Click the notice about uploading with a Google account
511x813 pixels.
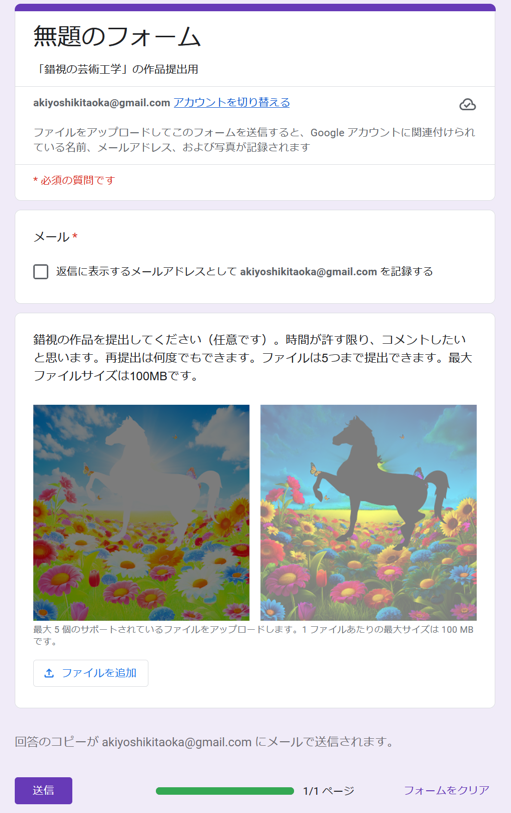pyautogui.click(x=254, y=139)
